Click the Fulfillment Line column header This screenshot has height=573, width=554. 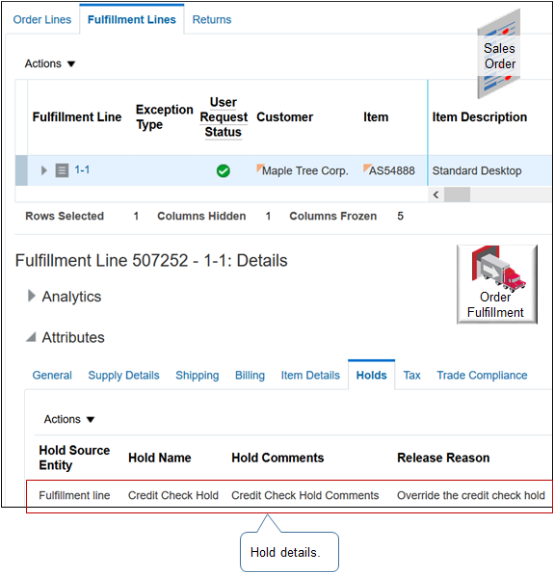pos(77,117)
